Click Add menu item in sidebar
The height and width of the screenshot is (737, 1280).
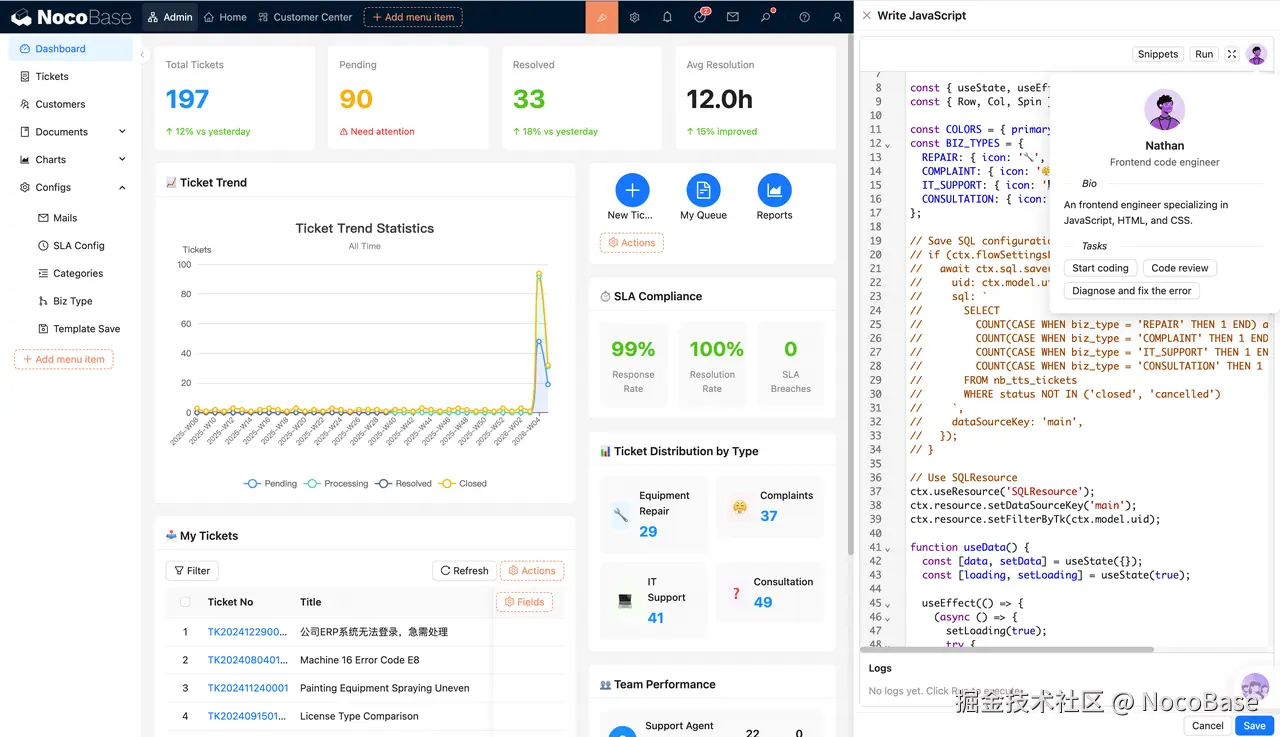pos(64,359)
